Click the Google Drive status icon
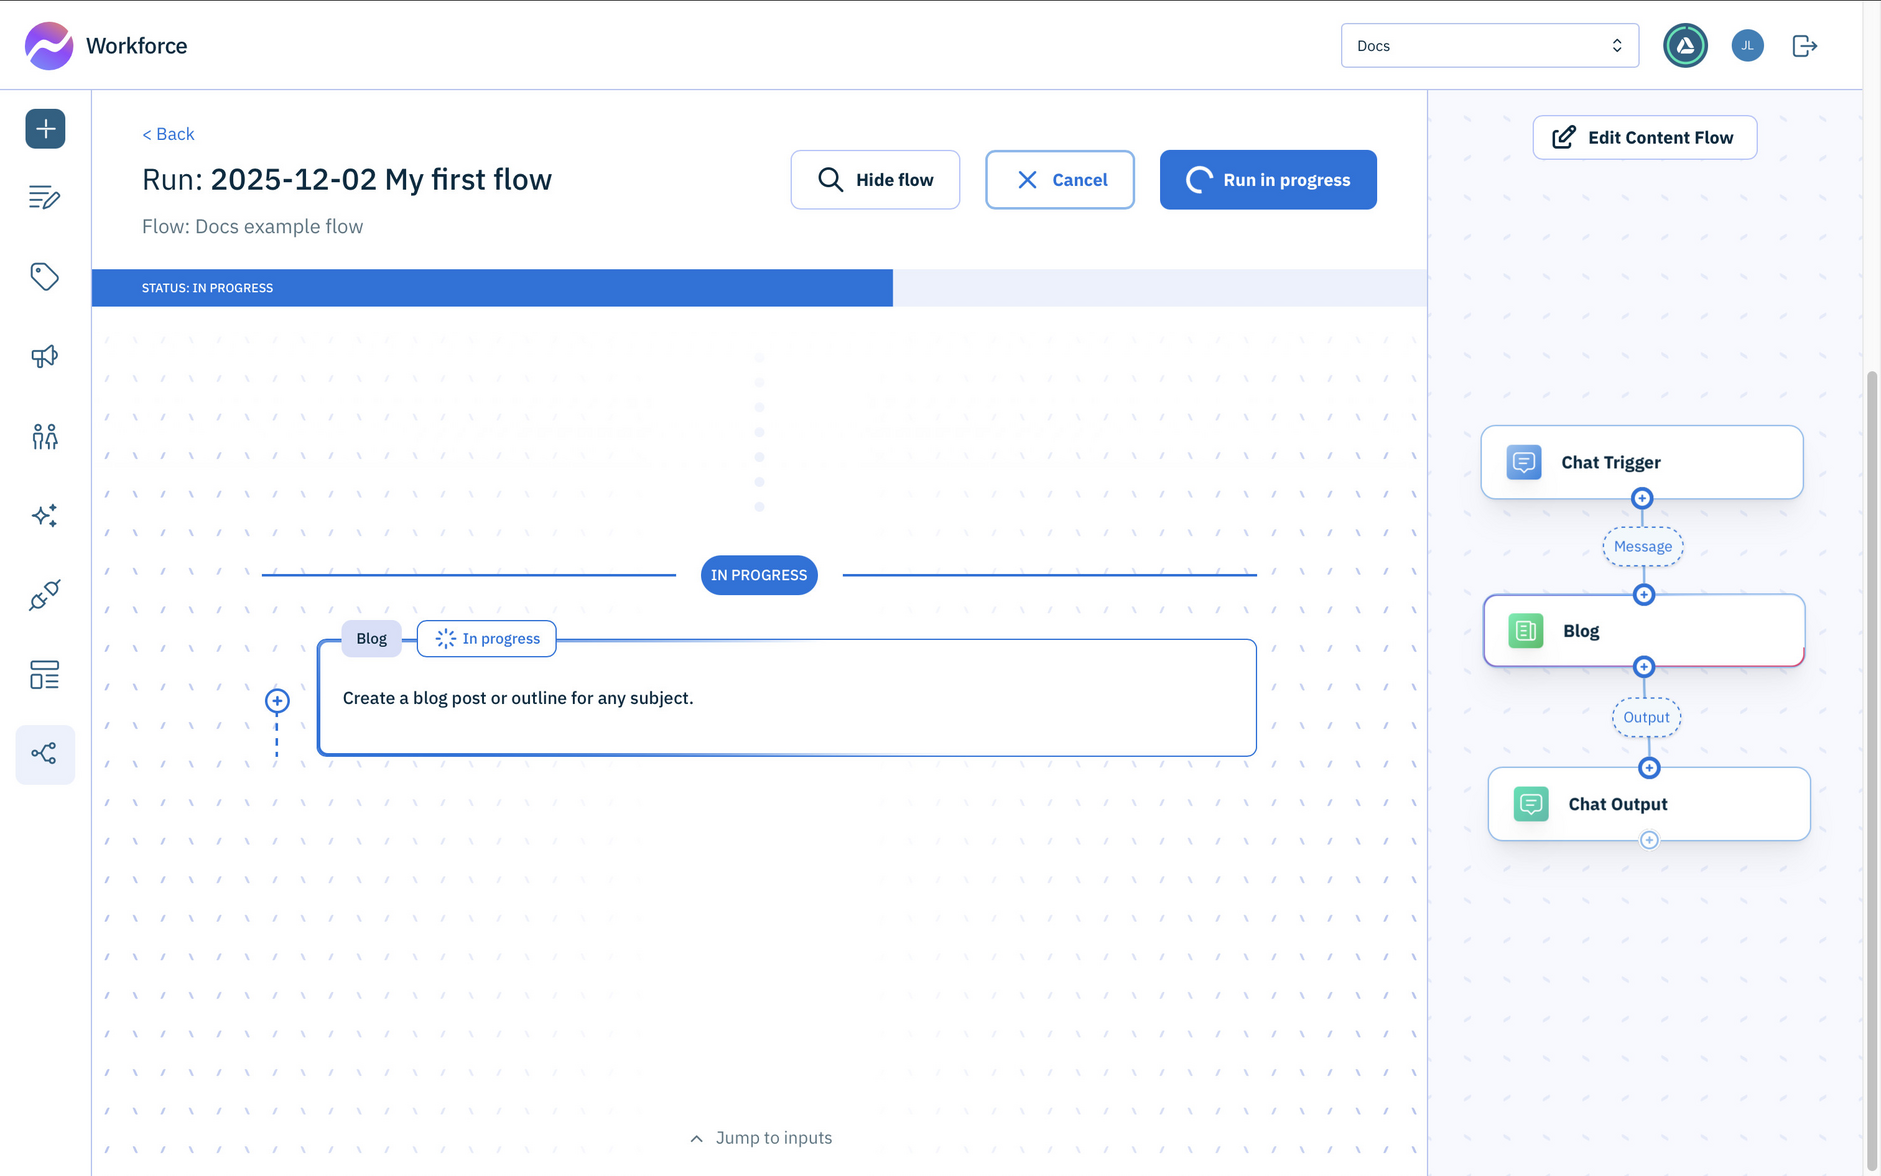 pos(1685,45)
